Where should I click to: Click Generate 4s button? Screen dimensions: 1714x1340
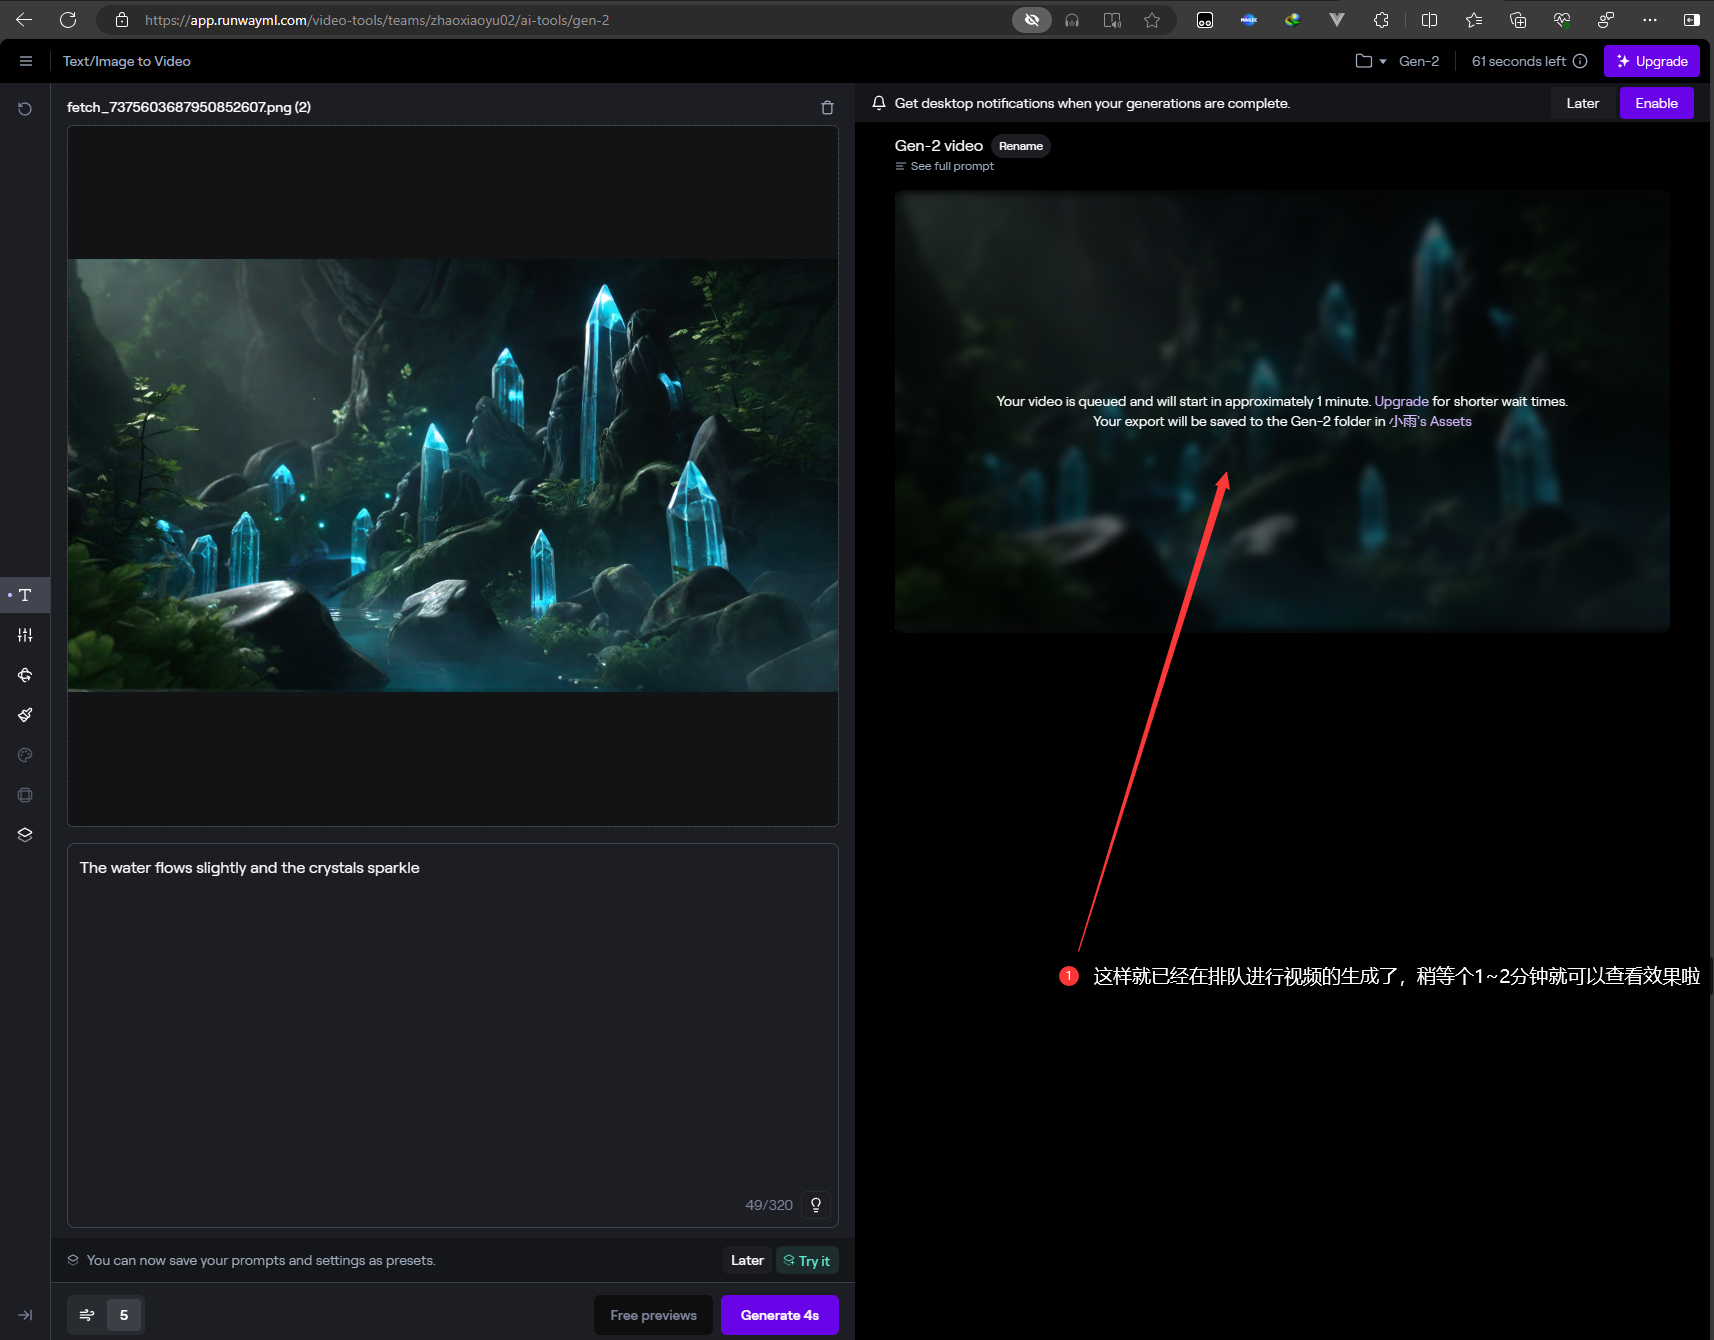tap(780, 1315)
